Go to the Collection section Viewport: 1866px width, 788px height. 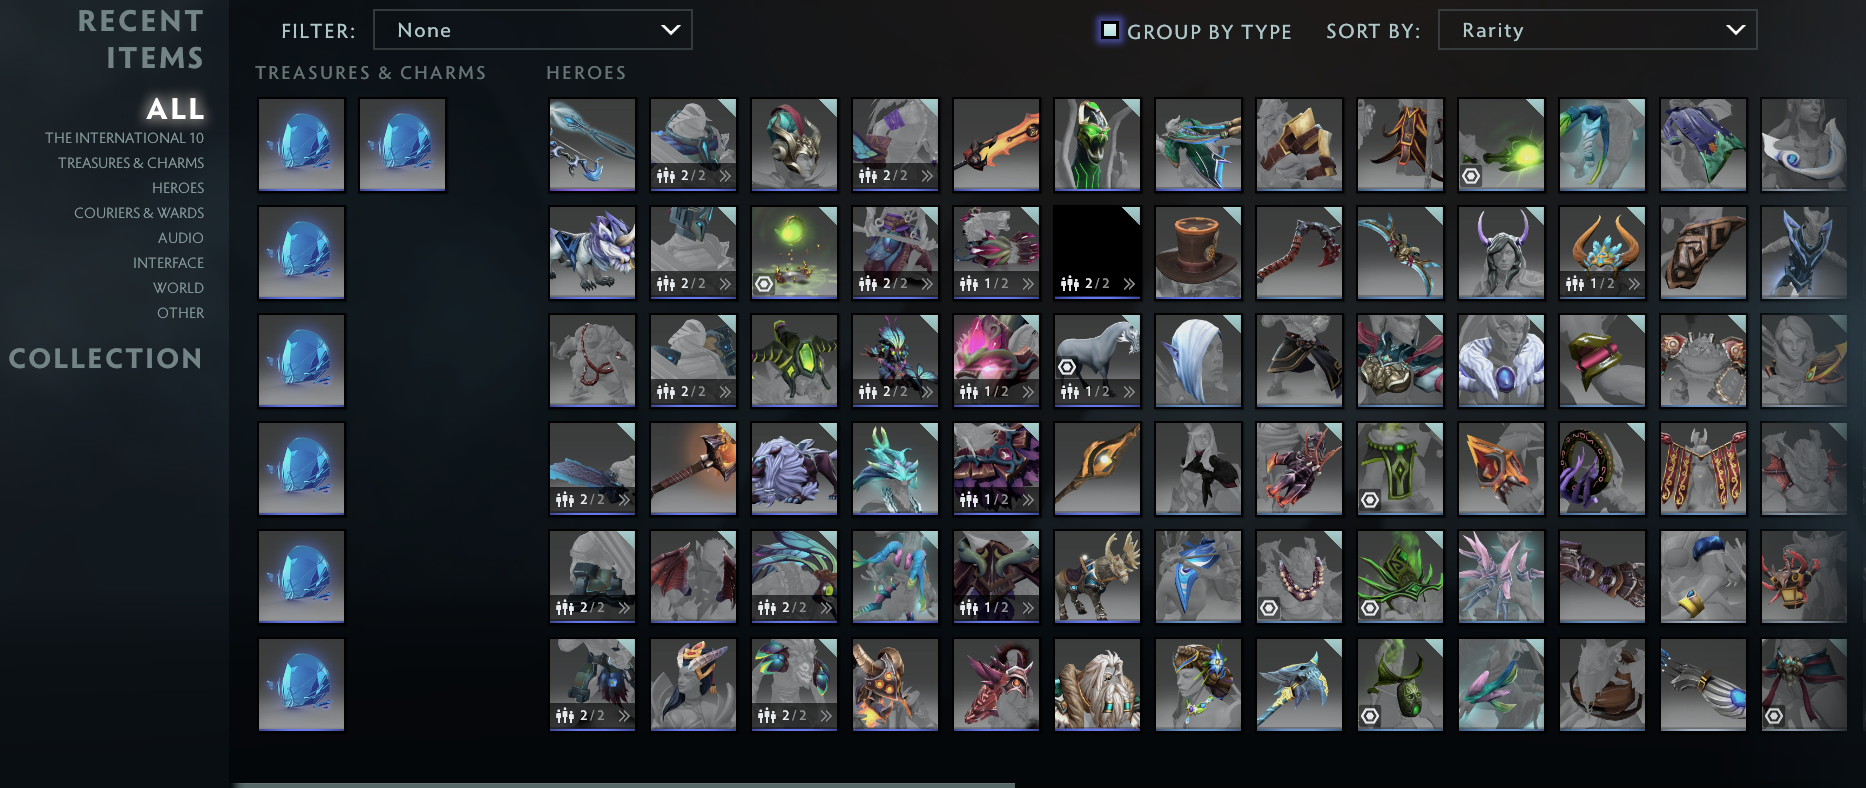(106, 358)
